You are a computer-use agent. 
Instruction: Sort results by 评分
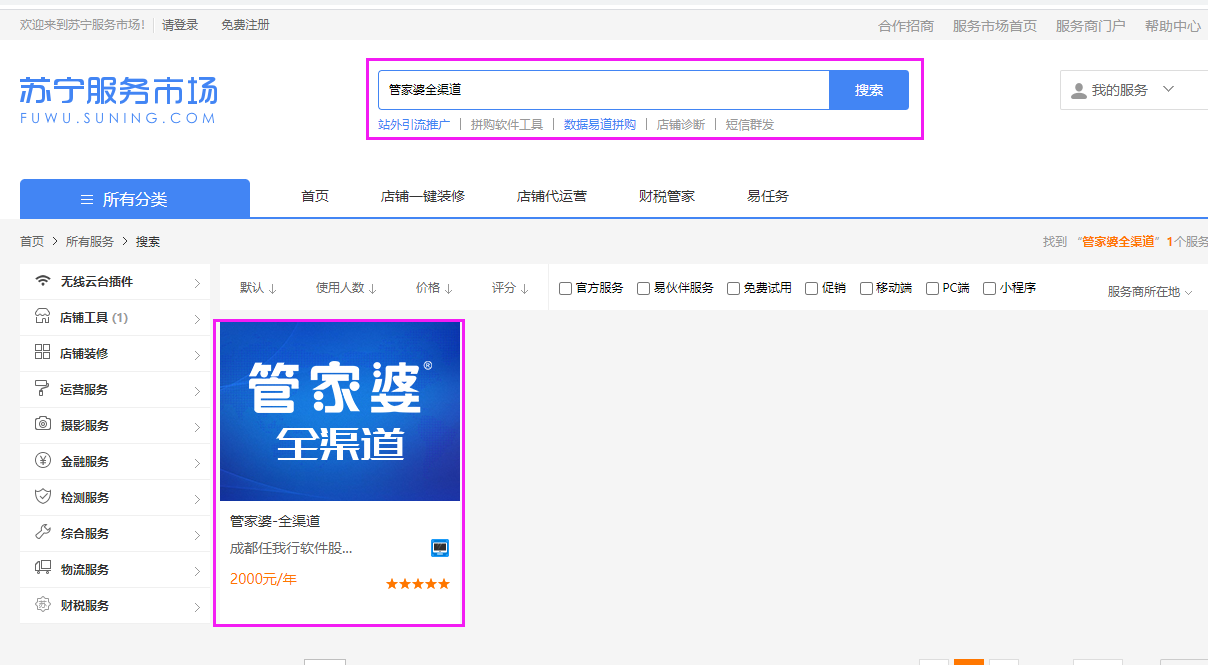pos(510,288)
